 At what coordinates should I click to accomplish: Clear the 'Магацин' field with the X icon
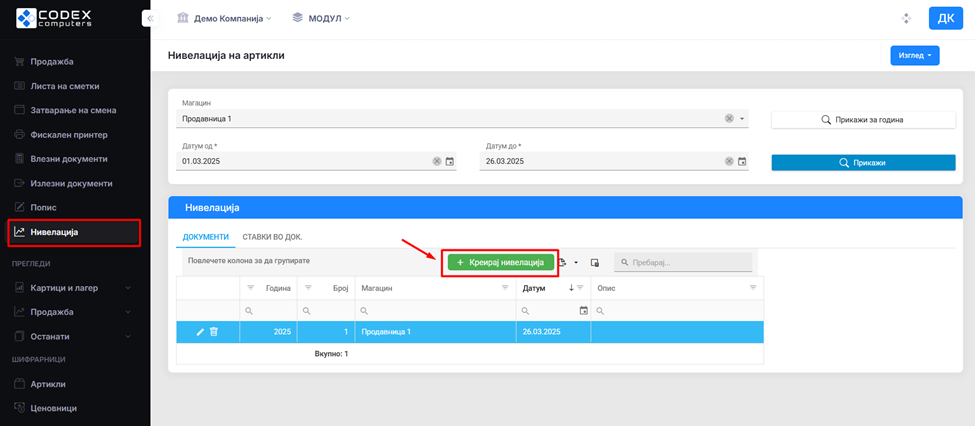pyautogui.click(x=729, y=118)
